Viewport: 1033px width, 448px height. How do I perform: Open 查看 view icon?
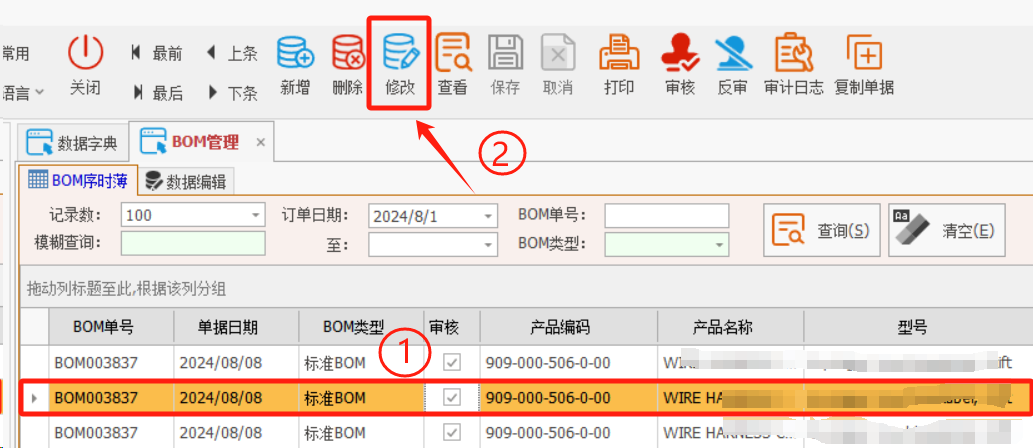pyautogui.click(x=453, y=53)
